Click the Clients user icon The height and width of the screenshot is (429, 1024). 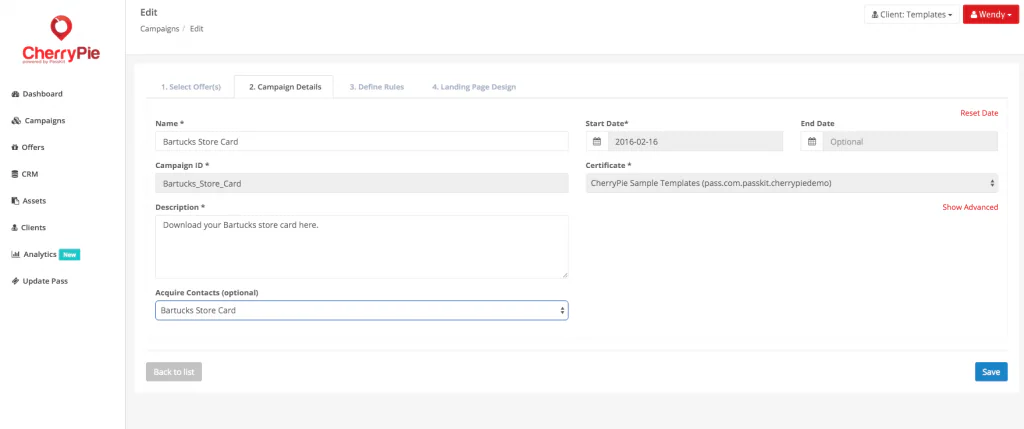pyautogui.click(x=15, y=228)
